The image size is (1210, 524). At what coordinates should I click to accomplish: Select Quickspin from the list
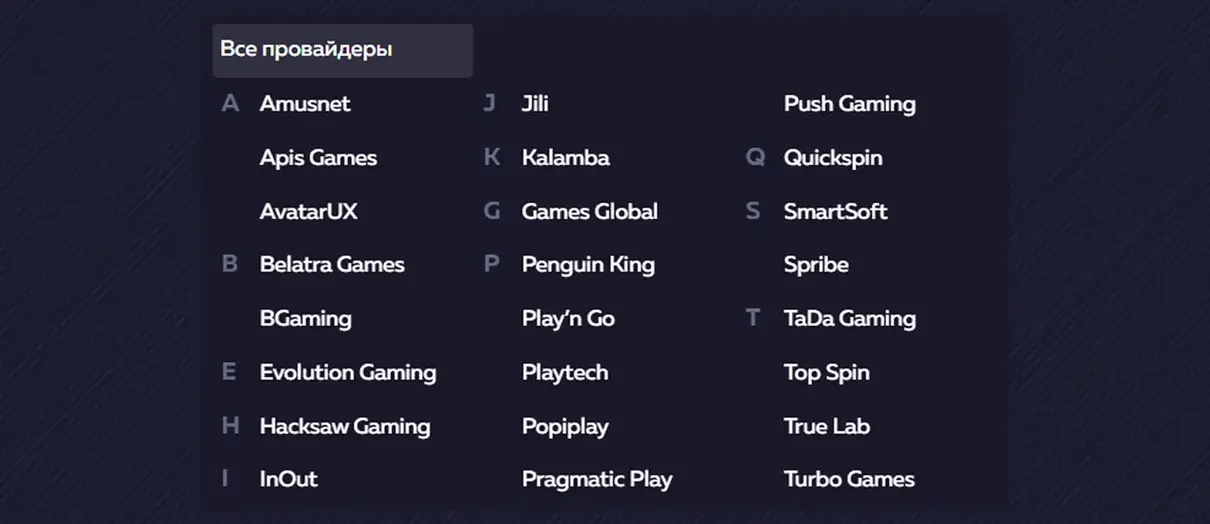coord(833,158)
